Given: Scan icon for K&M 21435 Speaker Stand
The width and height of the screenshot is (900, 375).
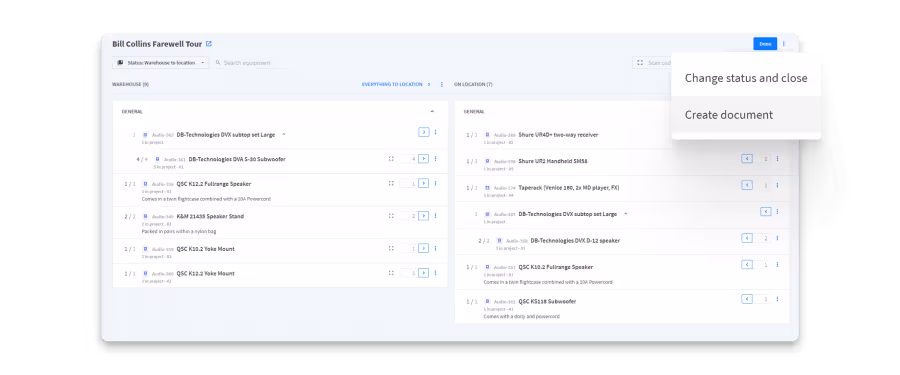Looking at the screenshot, I should click(x=391, y=216).
